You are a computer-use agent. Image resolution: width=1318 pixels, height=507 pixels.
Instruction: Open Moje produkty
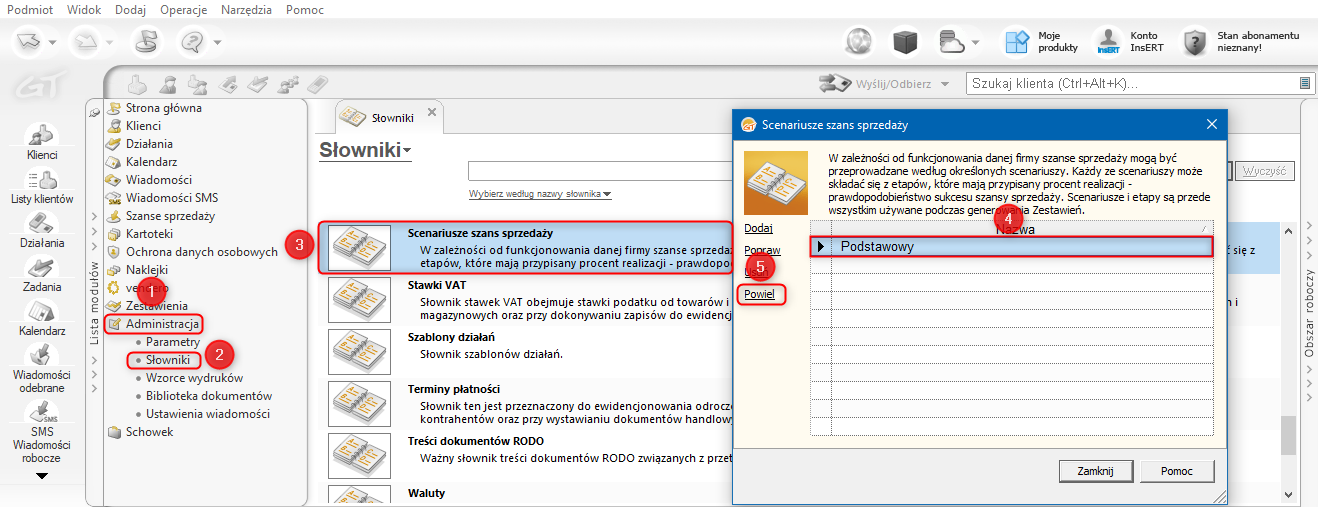coord(1041,41)
